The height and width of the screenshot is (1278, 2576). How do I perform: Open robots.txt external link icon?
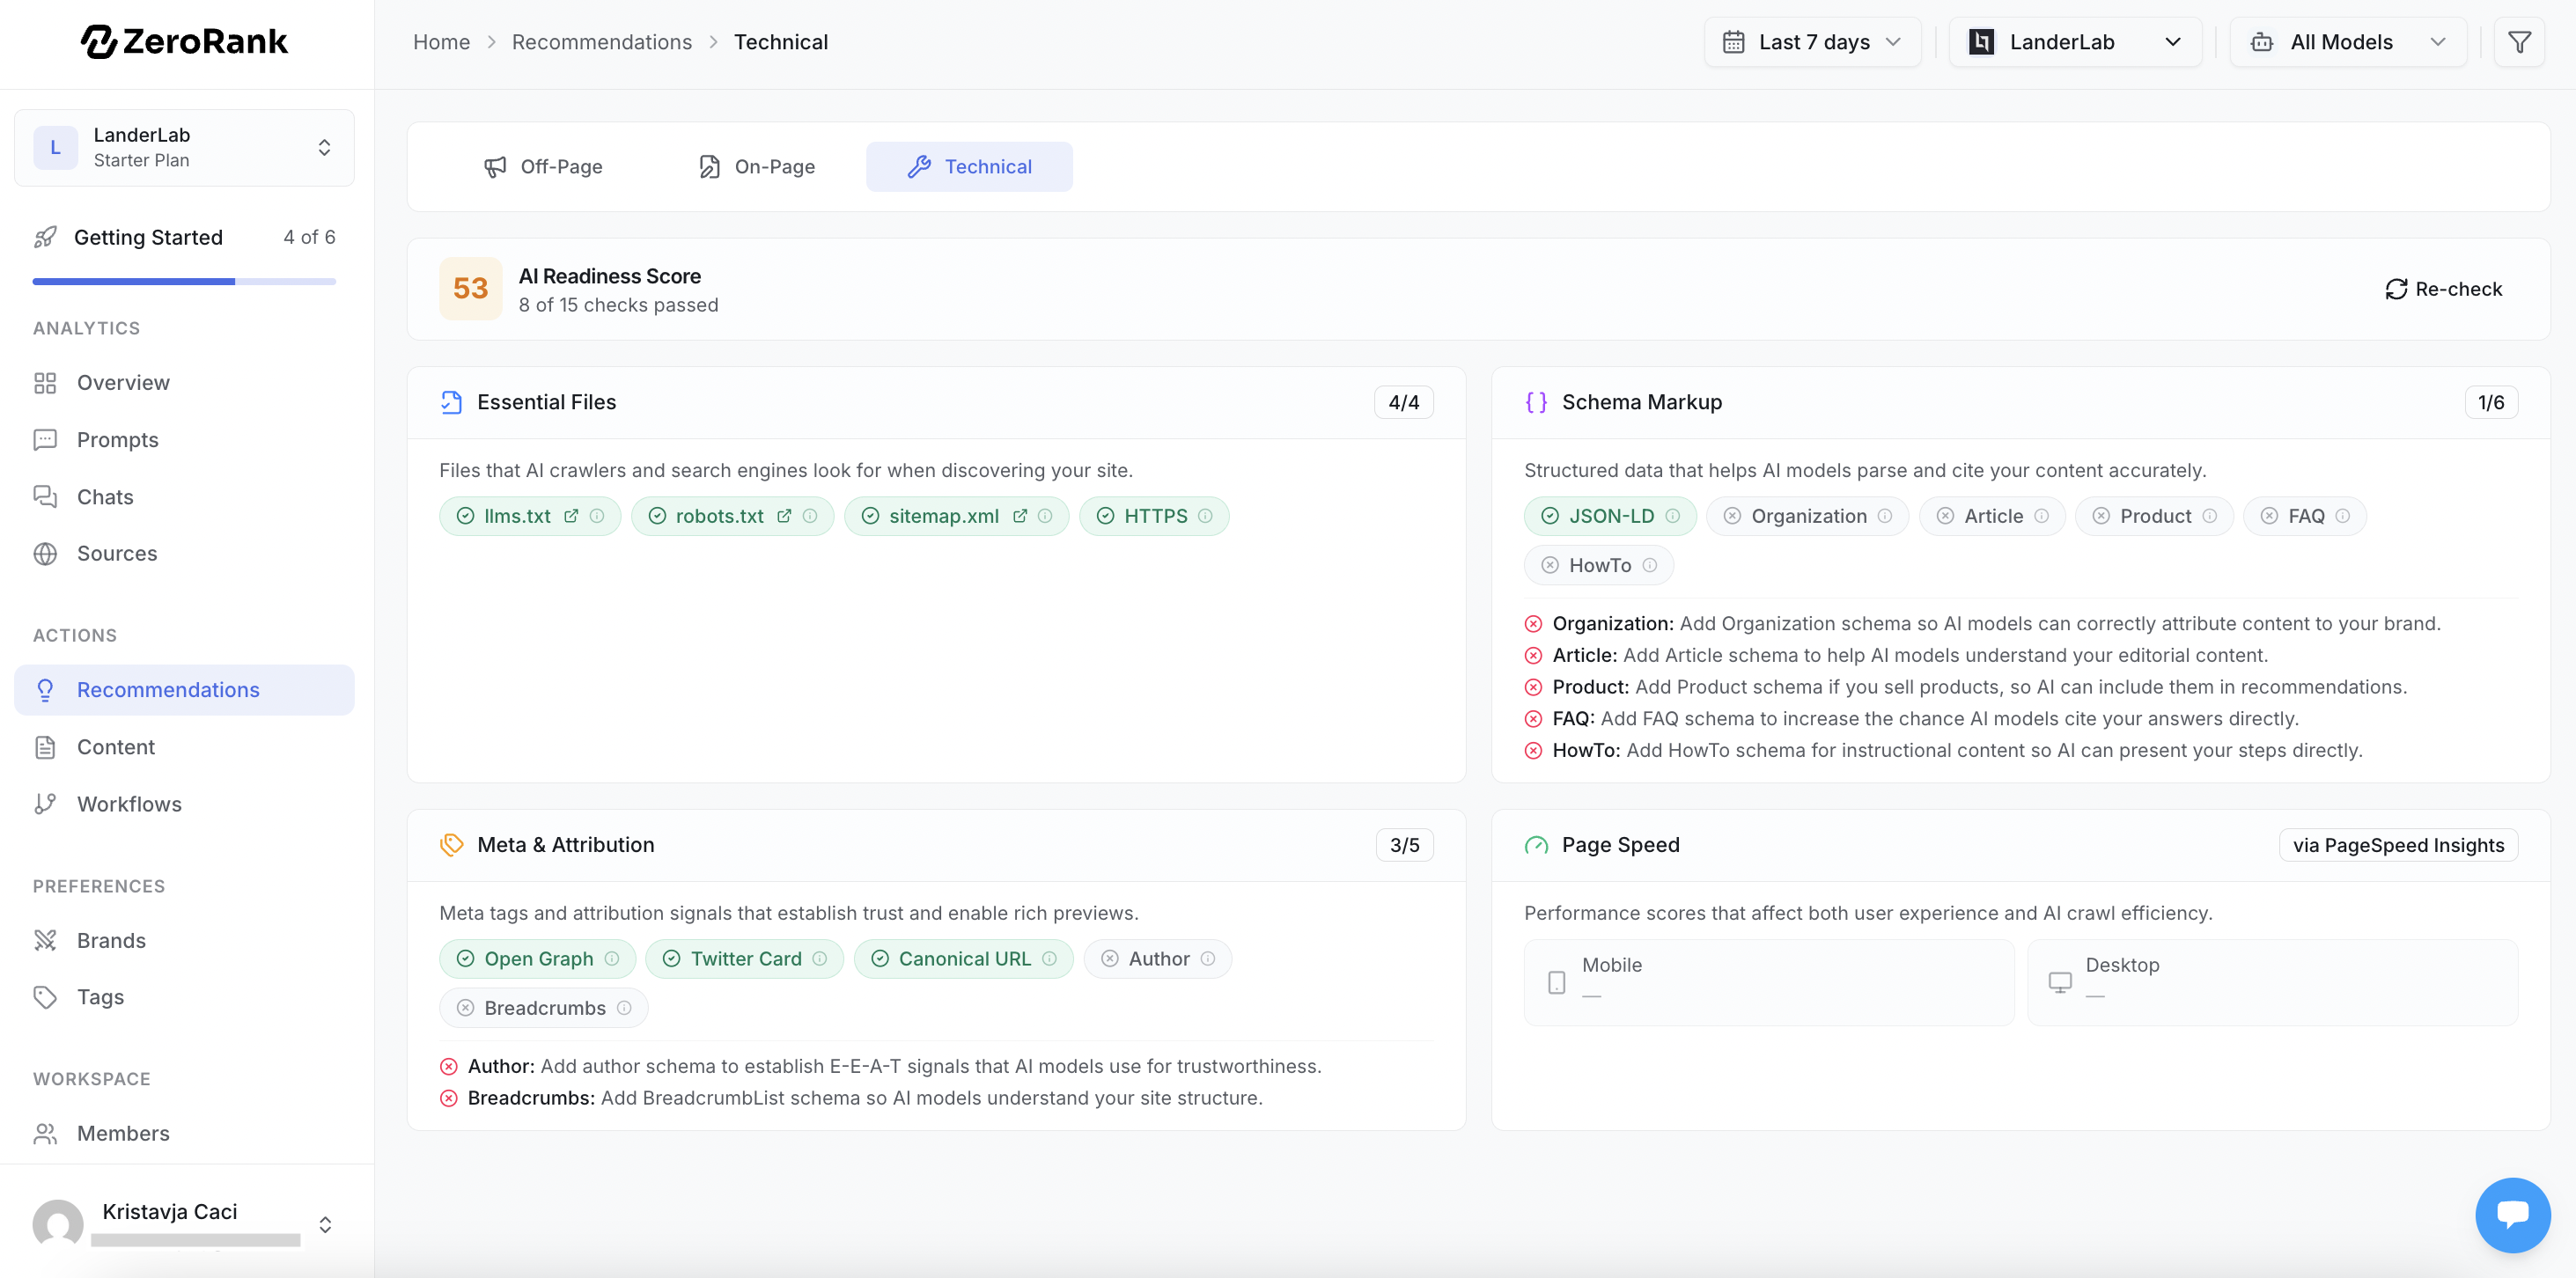tap(784, 516)
